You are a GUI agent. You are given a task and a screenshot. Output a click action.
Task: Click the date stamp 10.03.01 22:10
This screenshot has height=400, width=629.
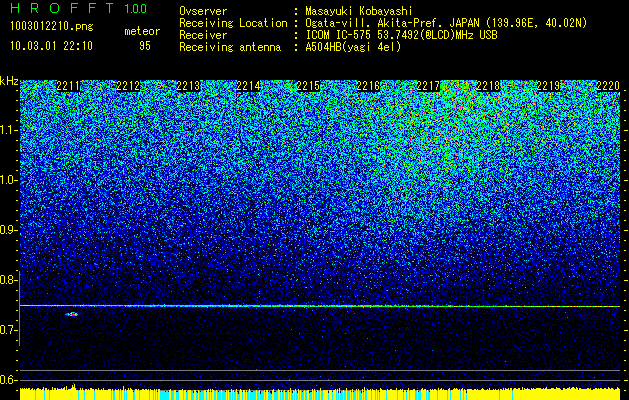point(51,46)
